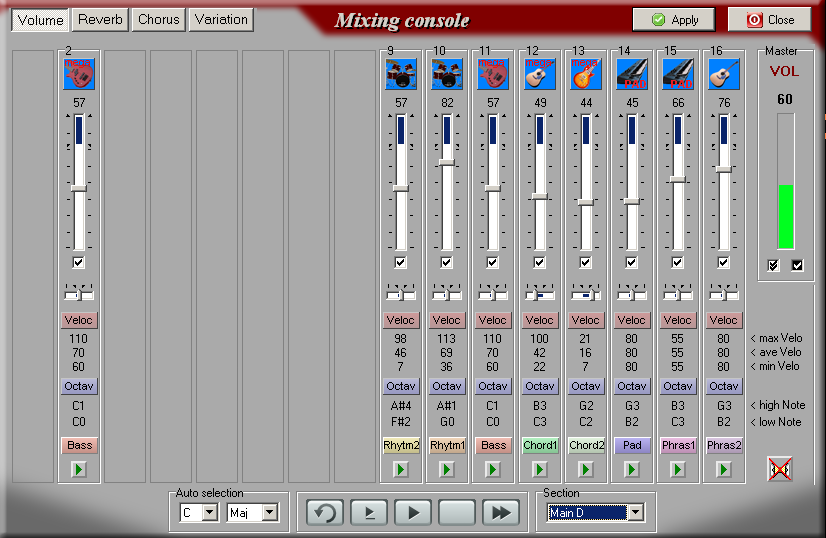The width and height of the screenshot is (826, 538).
Task: Click the Pad track label button
Action: (632, 445)
